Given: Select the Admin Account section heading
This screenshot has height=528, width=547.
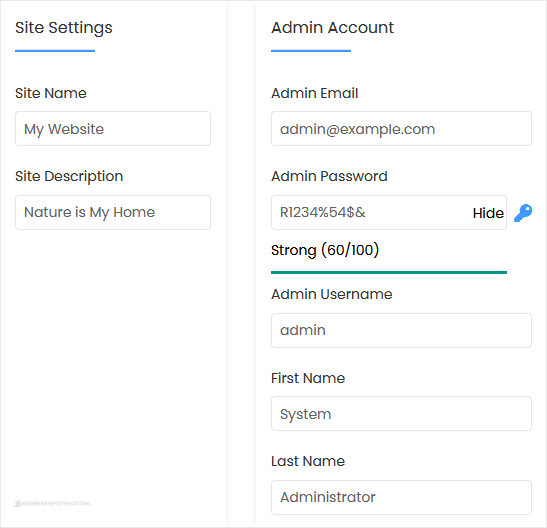Looking at the screenshot, I should tap(332, 28).
